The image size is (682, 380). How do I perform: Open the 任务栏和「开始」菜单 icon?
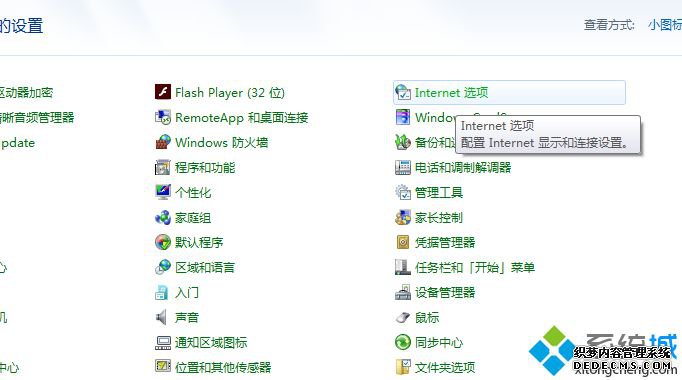pyautogui.click(x=403, y=267)
